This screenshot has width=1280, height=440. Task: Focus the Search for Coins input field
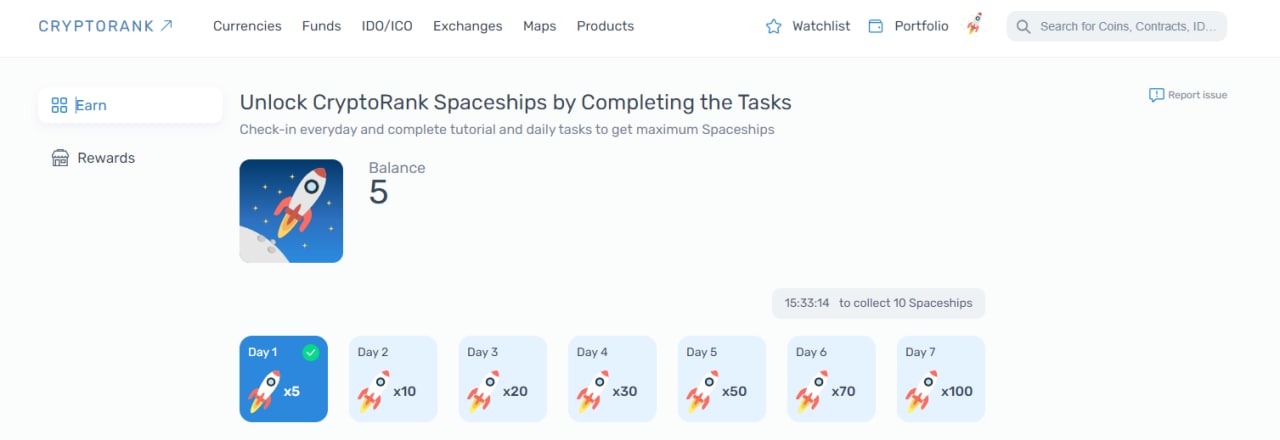click(x=1116, y=26)
